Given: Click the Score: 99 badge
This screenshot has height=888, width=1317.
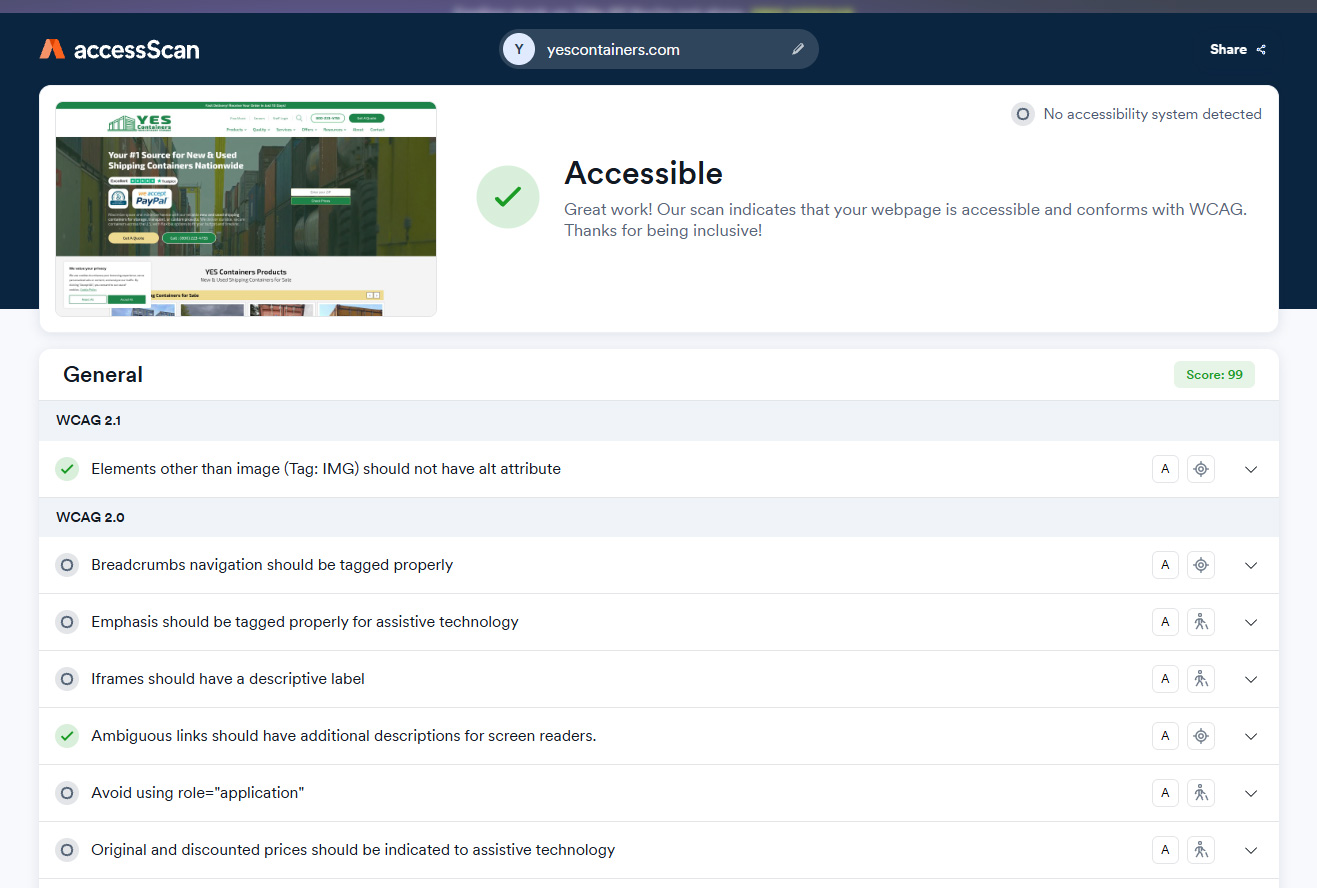Looking at the screenshot, I should tap(1213, 375).
